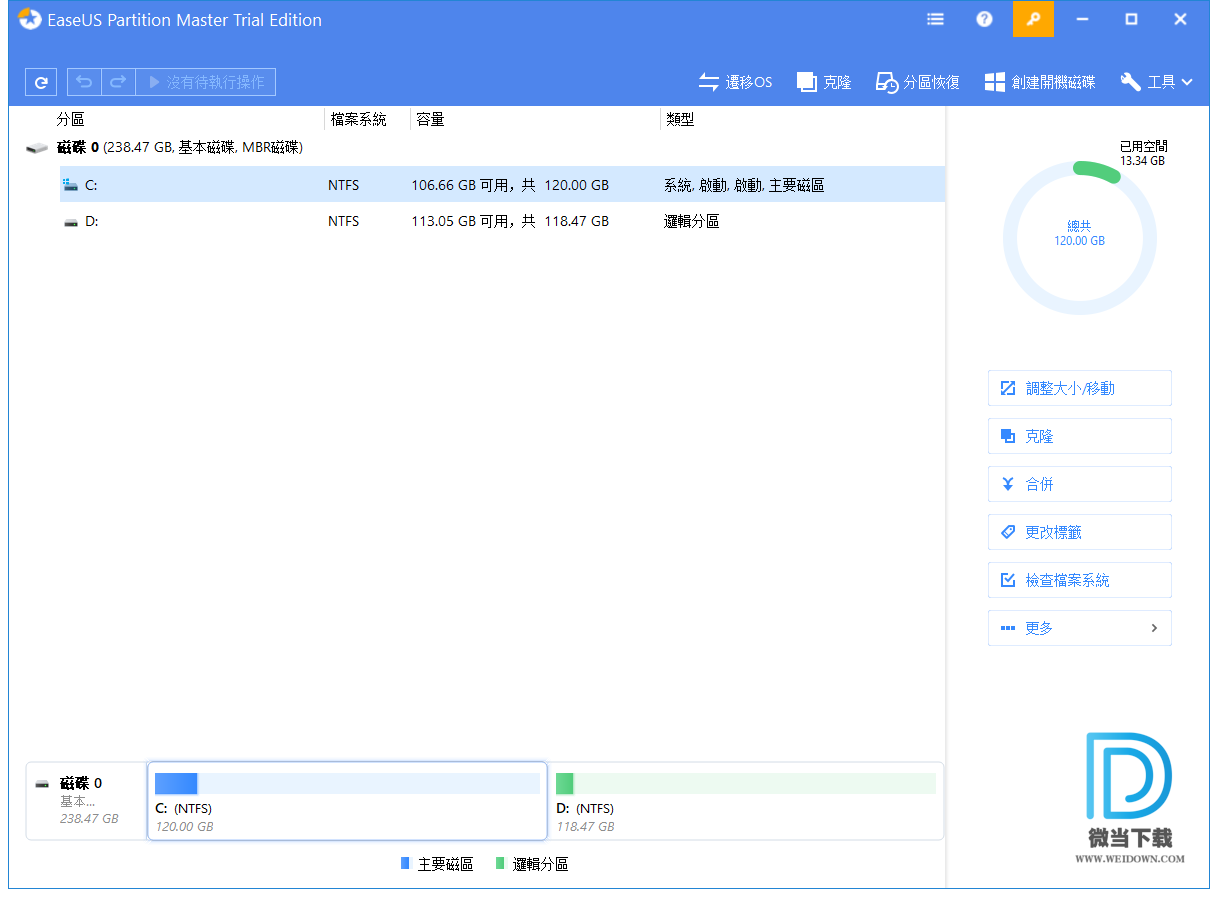Click the 更改標籤 change label button
Viewport: 1218px width, 897px height.
click(x=1079, y=532)
